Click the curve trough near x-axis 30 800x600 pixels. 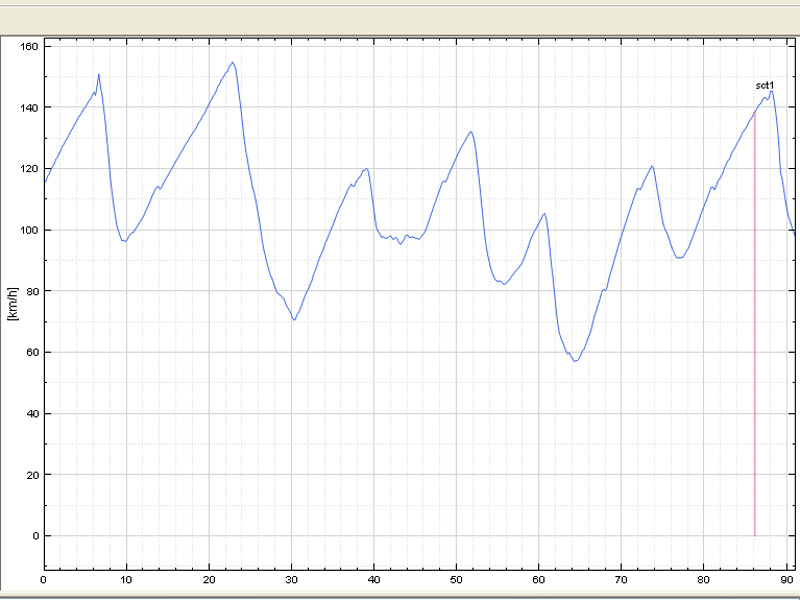point(294,319)
